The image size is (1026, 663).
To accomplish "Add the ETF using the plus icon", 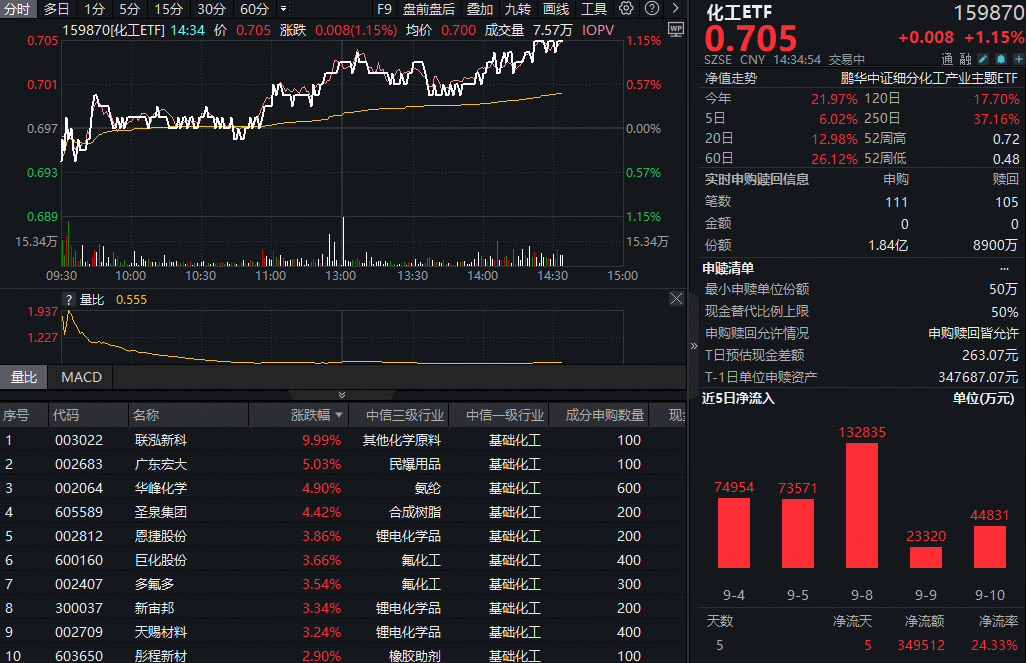I will point(1019,59).
